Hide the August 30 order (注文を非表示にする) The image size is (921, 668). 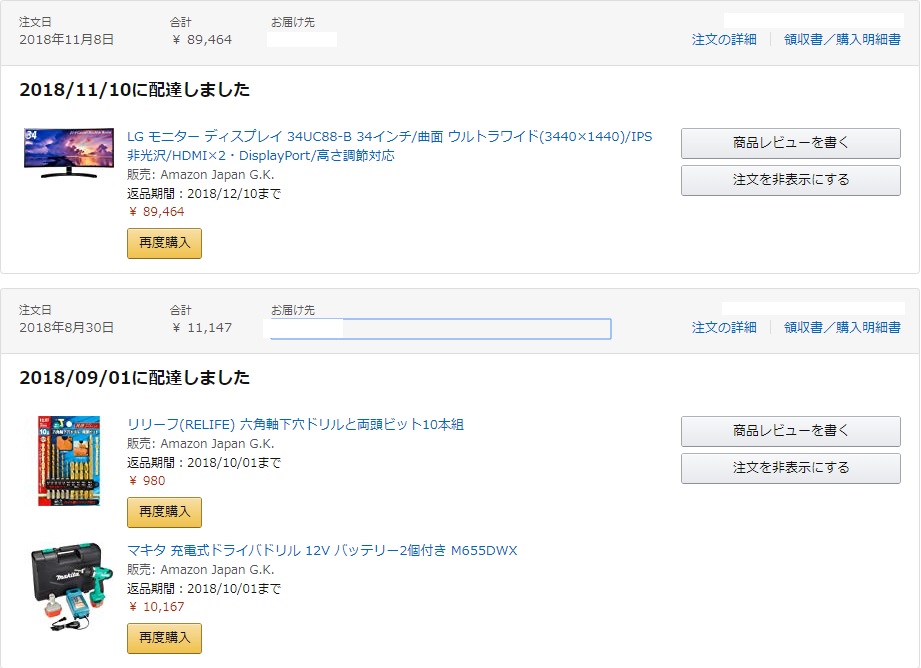point(791,468)
